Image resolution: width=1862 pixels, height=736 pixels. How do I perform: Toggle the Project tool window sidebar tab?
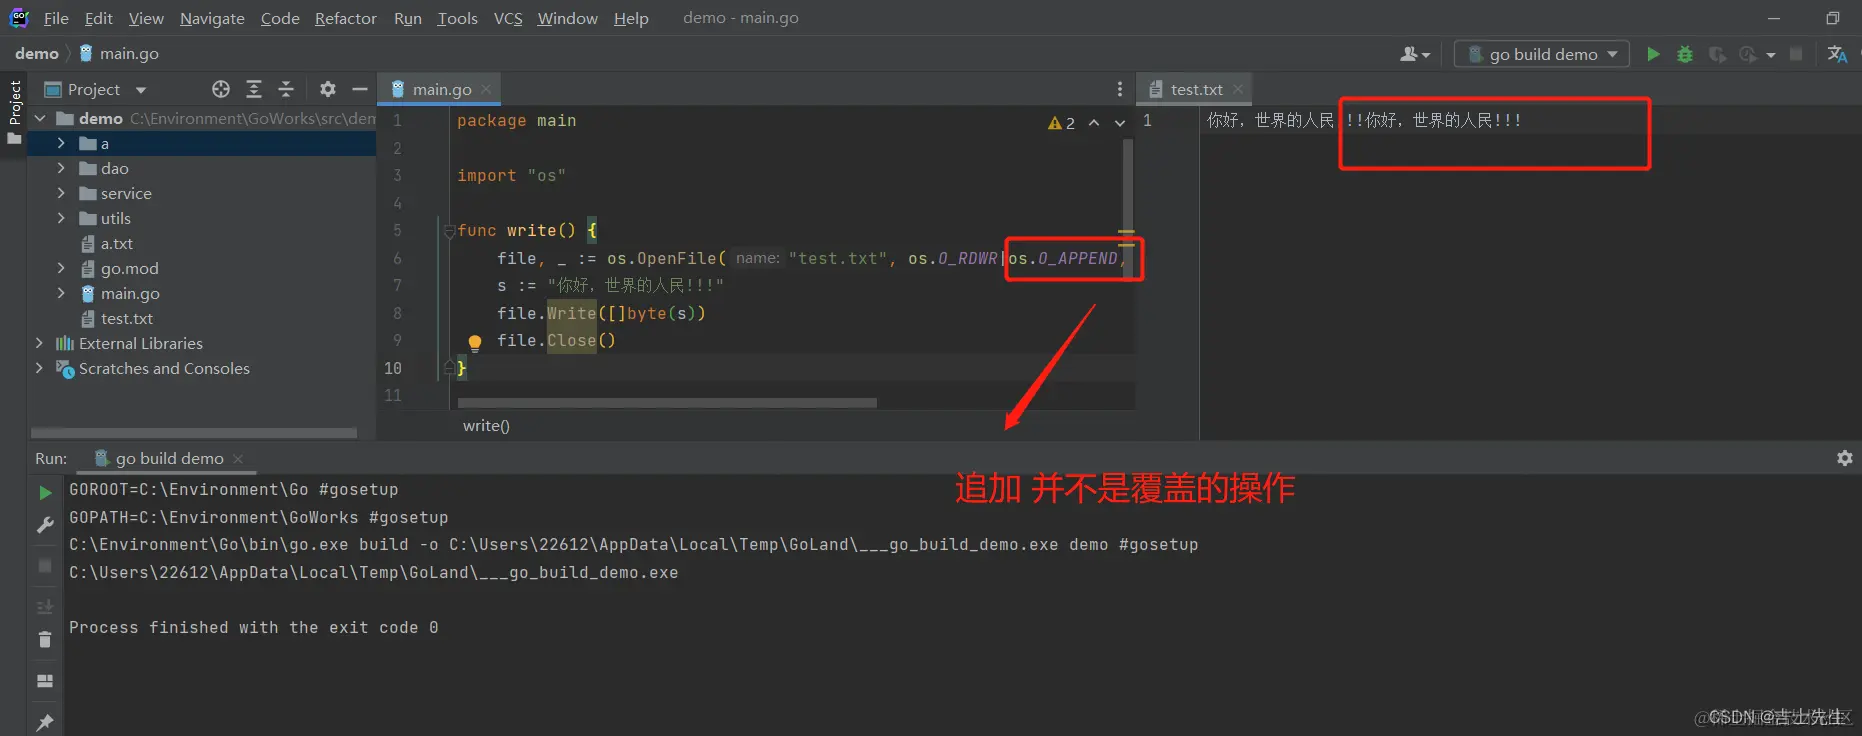(14, 110)
